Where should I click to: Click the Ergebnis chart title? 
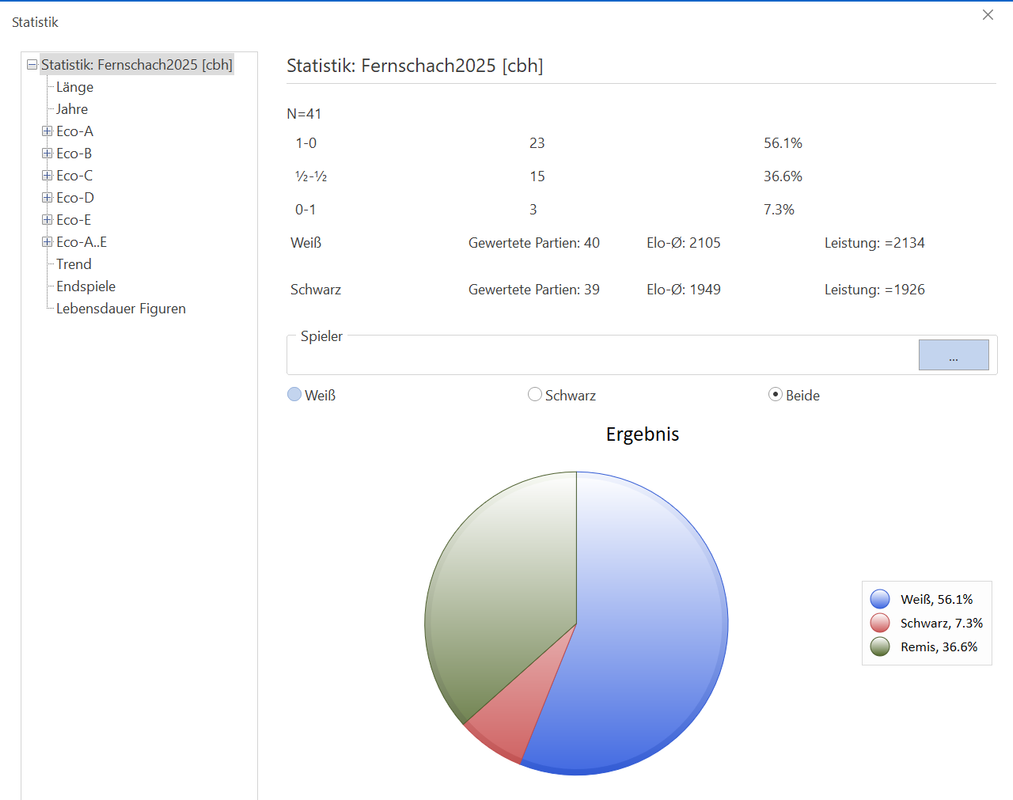pos(642,434)
